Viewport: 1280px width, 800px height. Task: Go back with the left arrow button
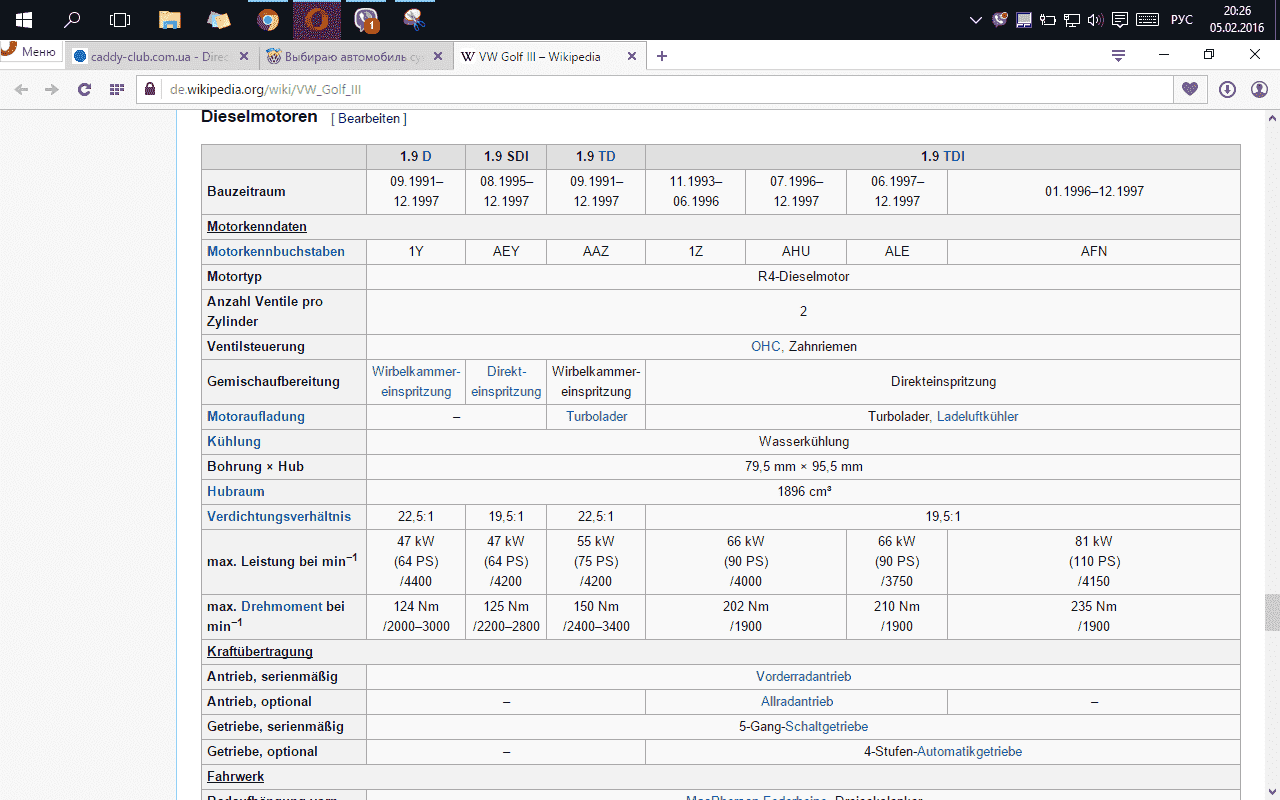[x=21, y=89]
